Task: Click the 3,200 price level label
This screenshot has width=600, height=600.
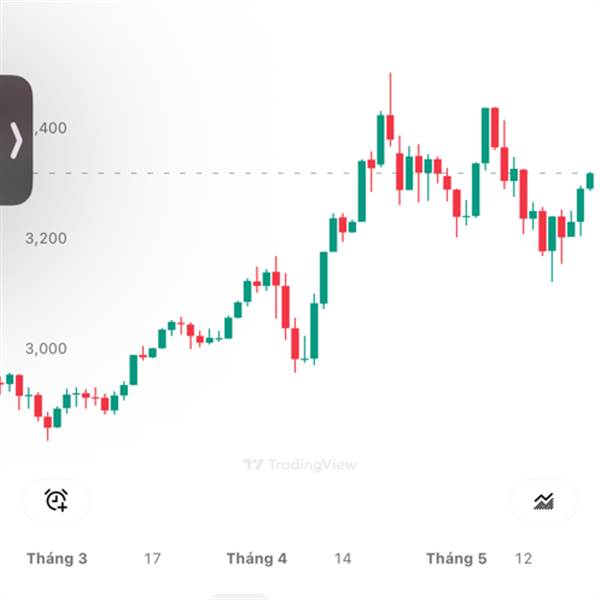Action: tap(46, 238)
